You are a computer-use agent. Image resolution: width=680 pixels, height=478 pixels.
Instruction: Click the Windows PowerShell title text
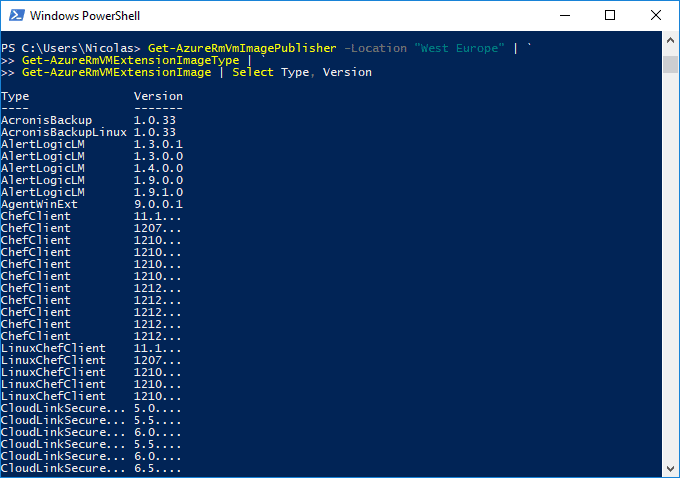point(85,16)
